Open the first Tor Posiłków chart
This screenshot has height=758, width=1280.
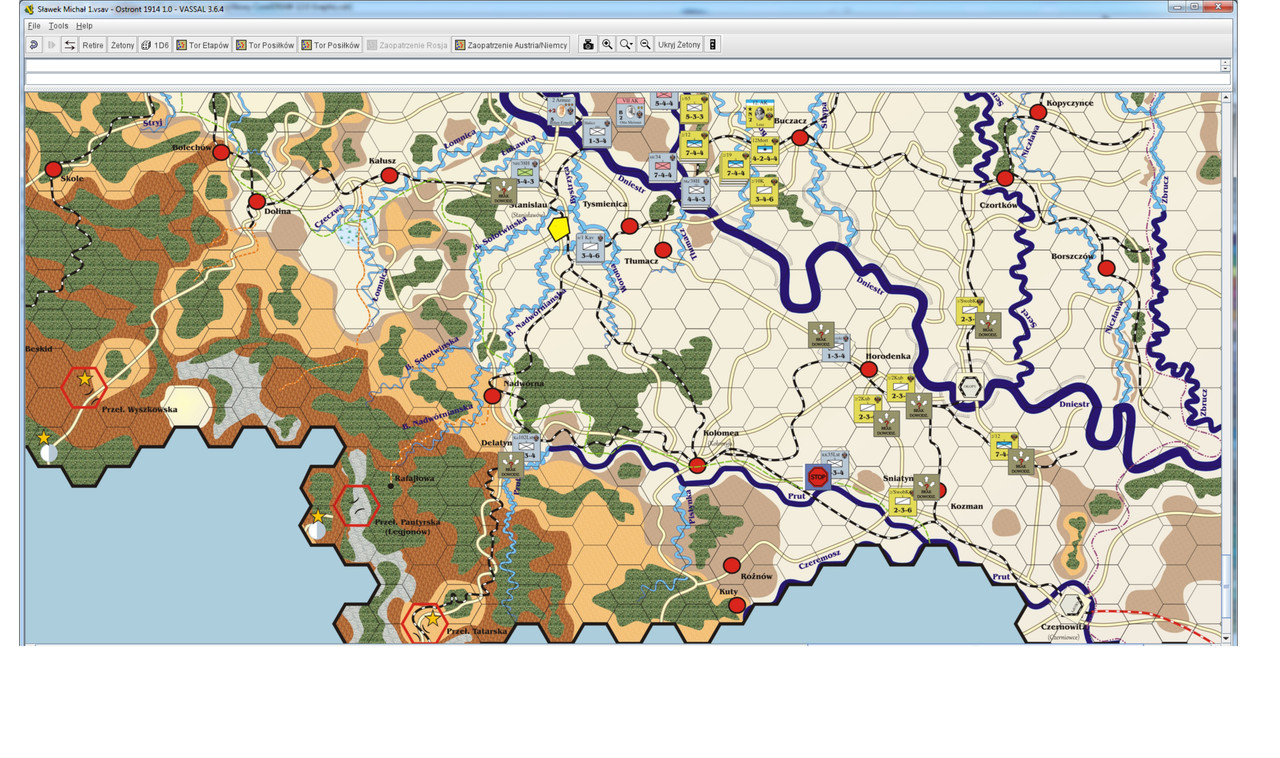coord(265,45)
